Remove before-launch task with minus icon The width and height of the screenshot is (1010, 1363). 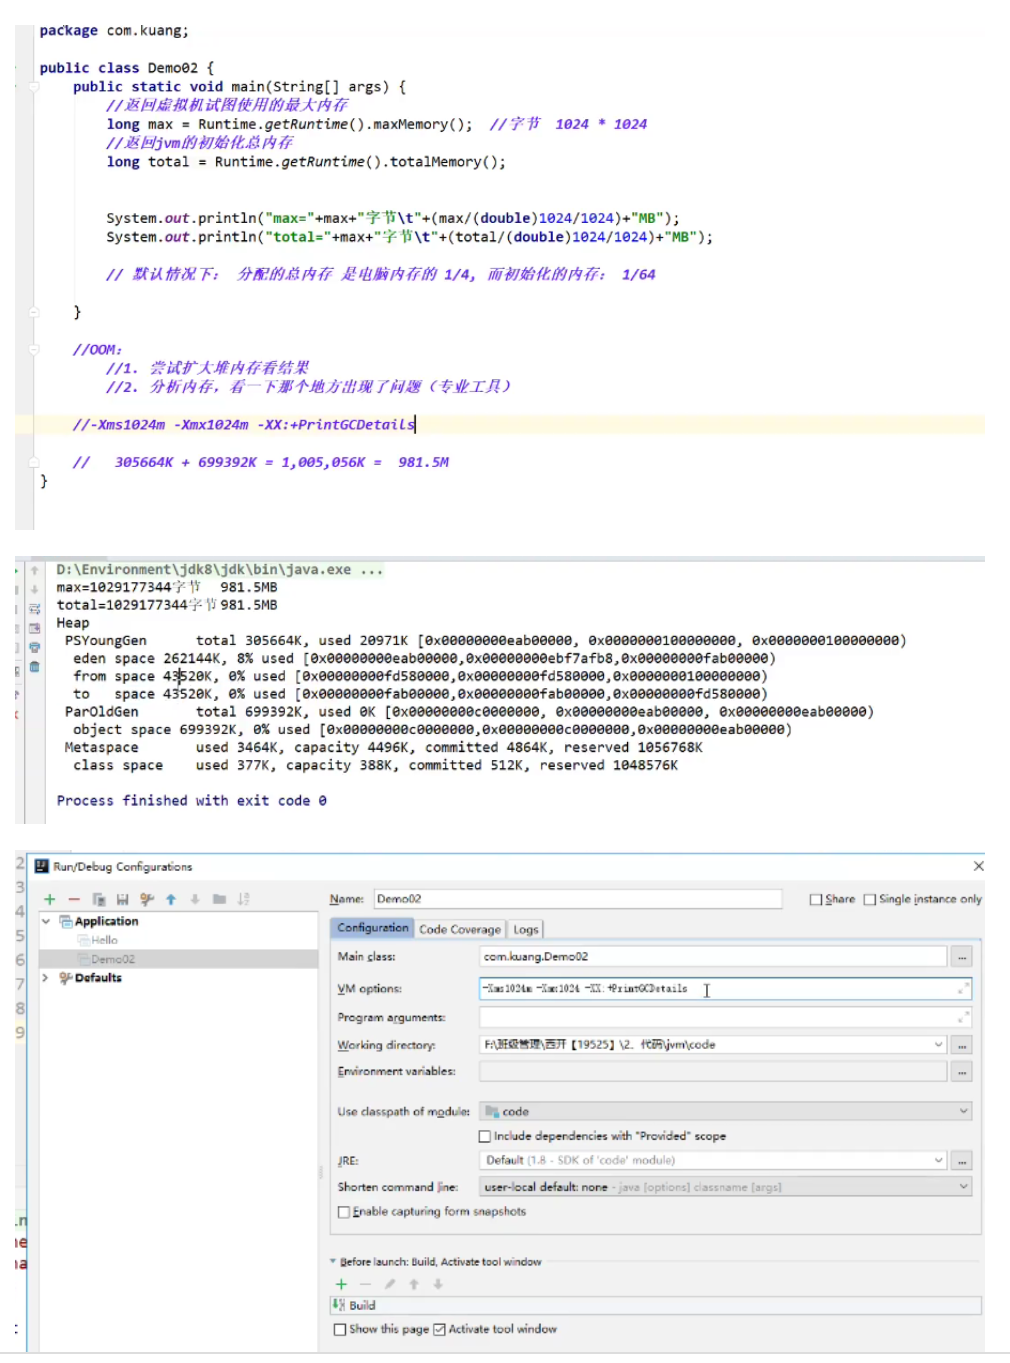click(365, 1284)
